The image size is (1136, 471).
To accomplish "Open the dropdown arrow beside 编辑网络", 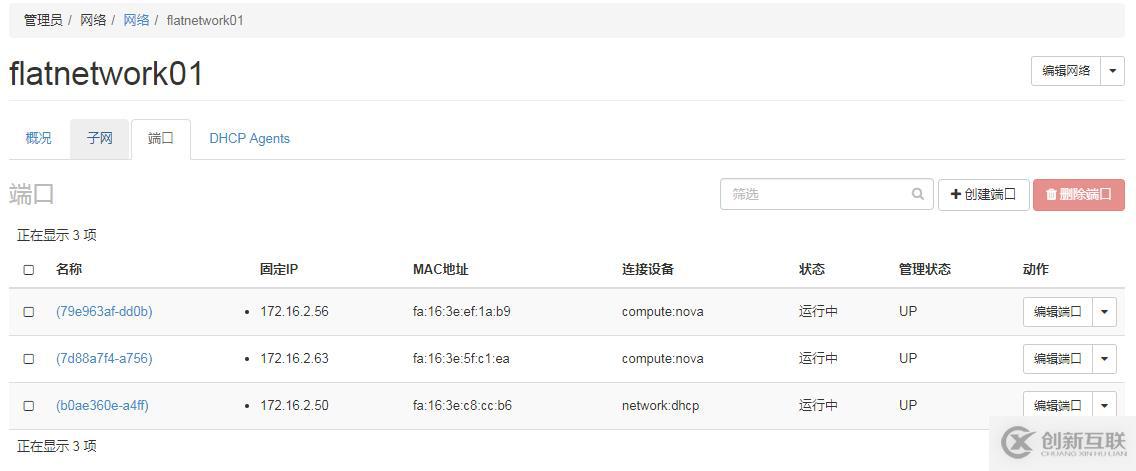I will 1112,71.
